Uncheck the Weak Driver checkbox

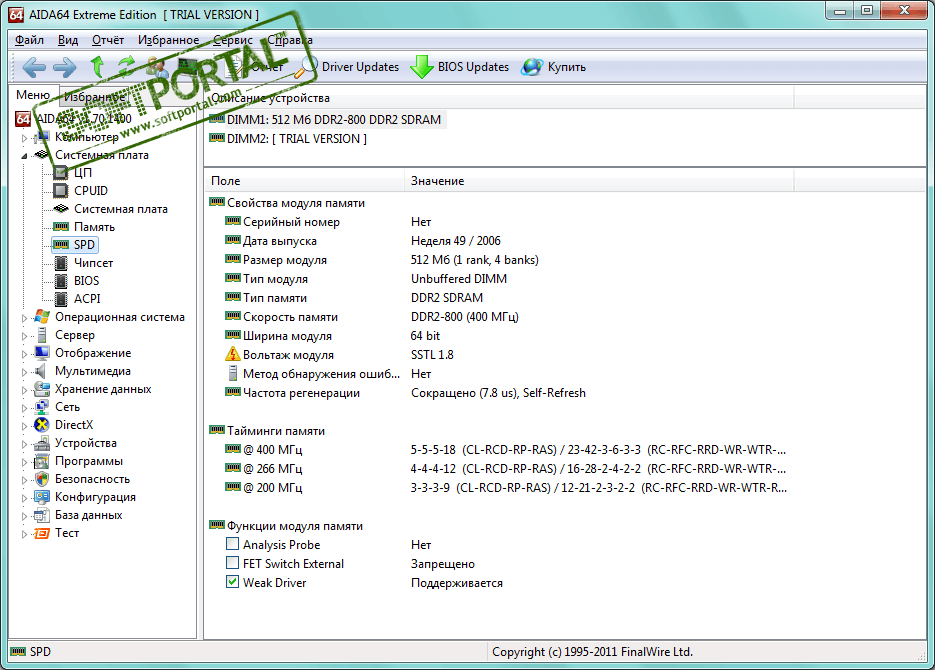(233, 582)
